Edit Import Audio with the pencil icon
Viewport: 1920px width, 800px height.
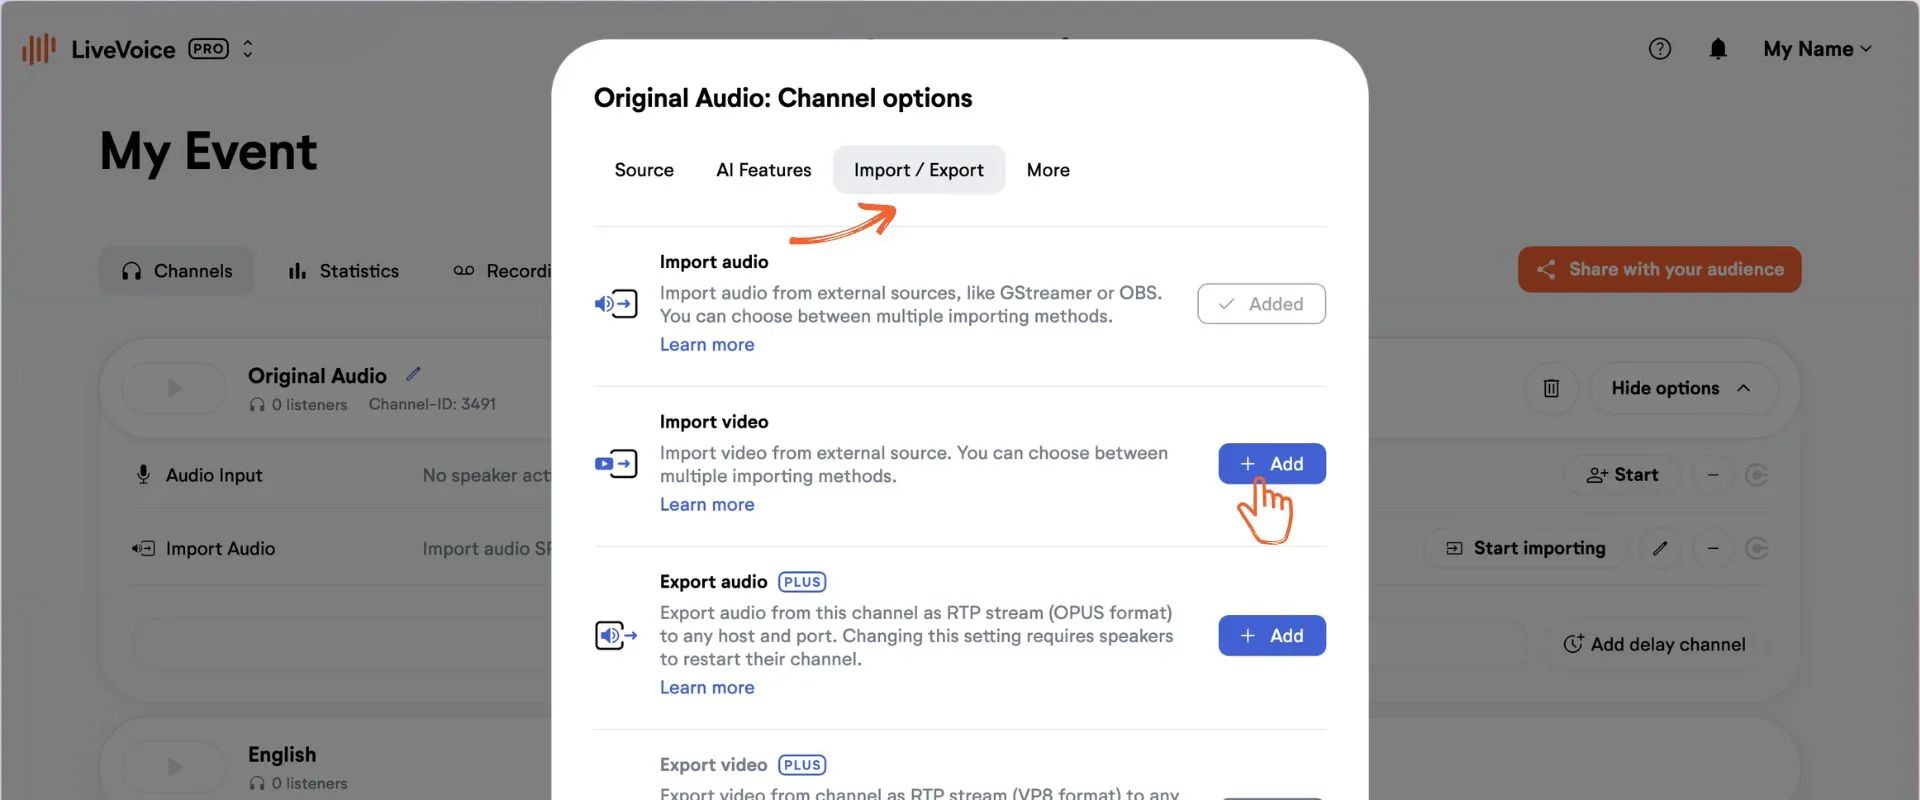point(1660,548)
